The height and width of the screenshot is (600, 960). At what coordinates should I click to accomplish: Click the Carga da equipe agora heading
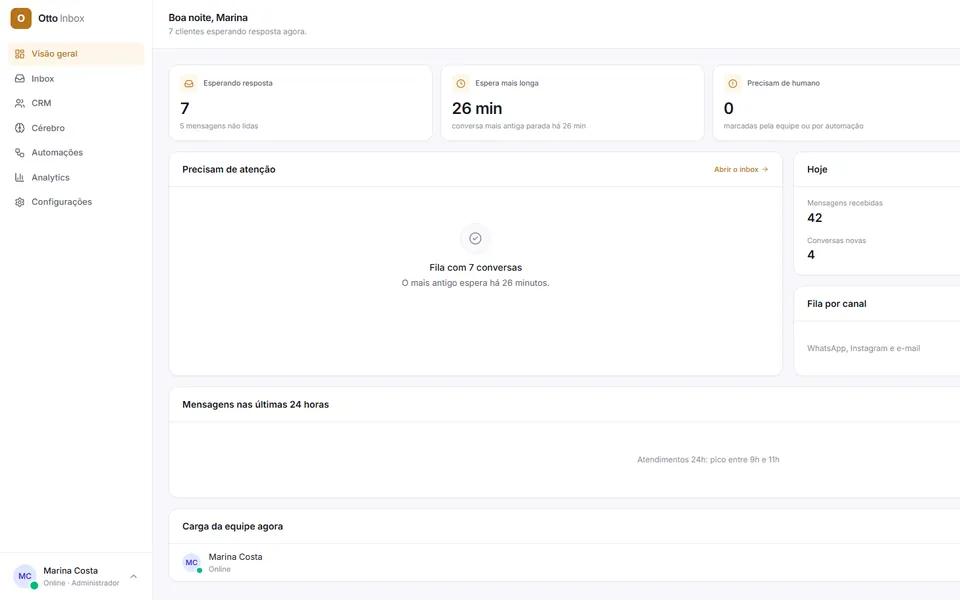click(233, 527)
